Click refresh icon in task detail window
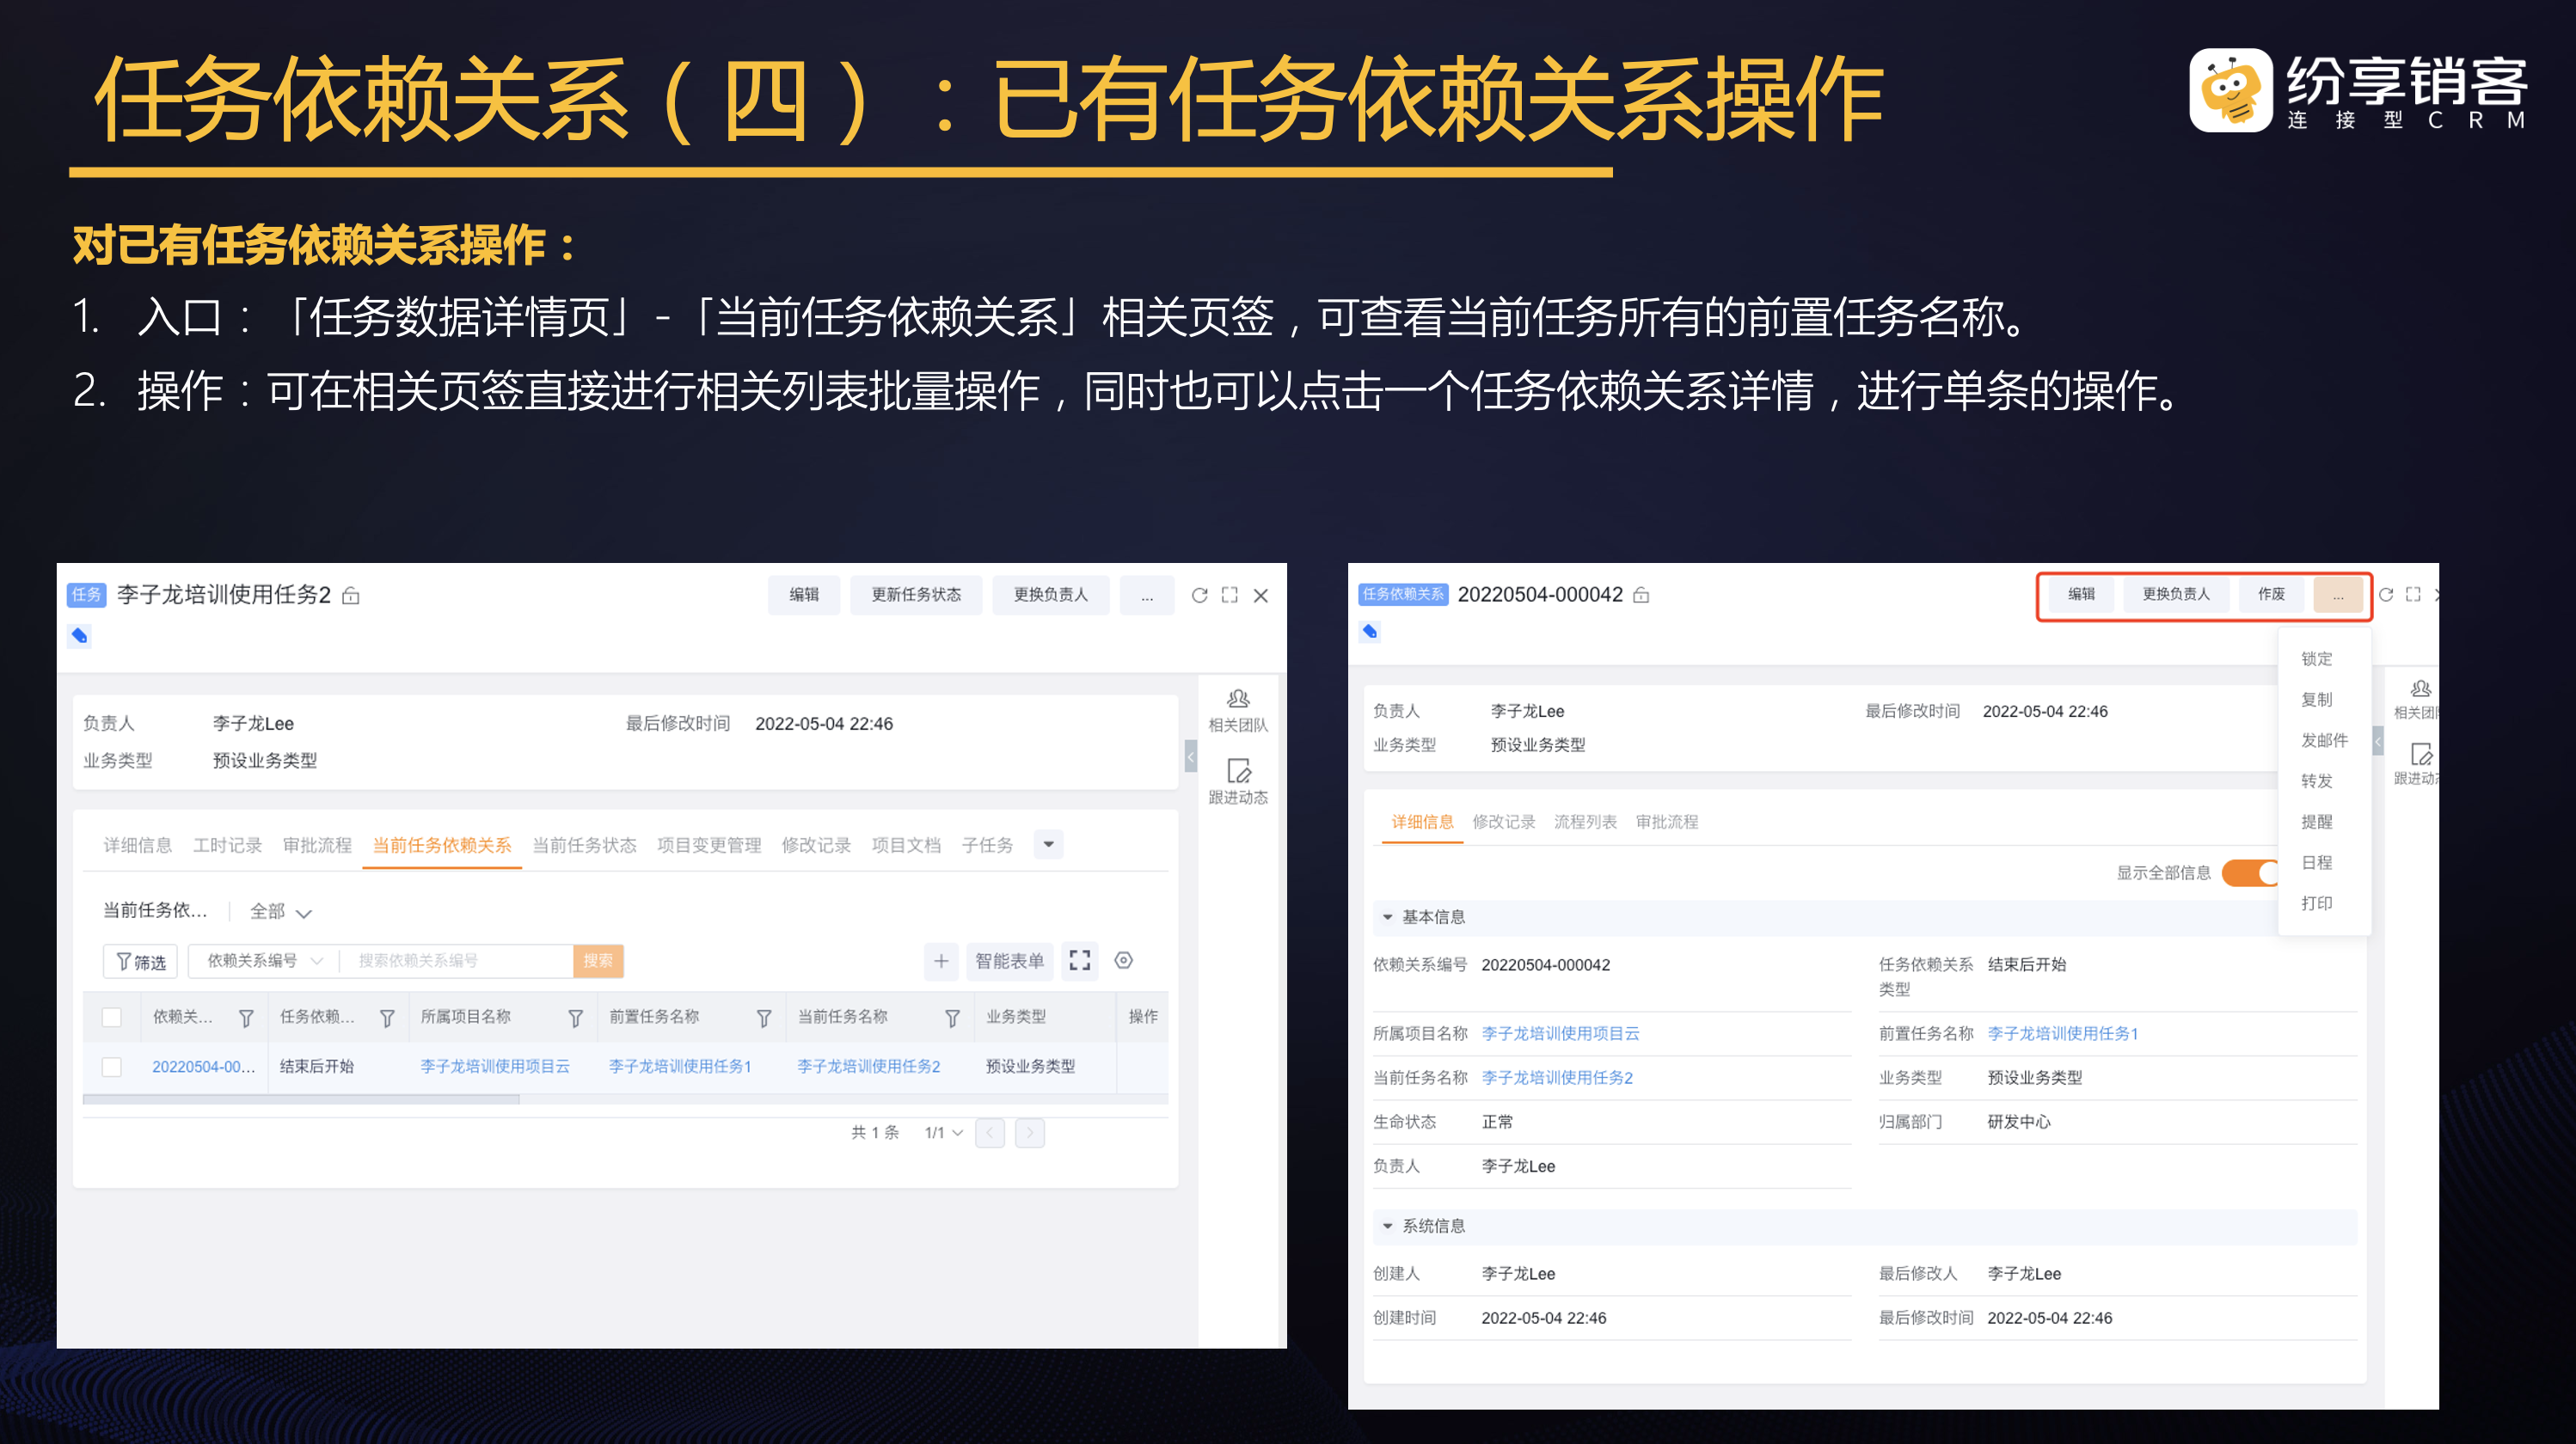Image resolution: width=2576 pixels, height=1444 pixels. (1199, 595)
